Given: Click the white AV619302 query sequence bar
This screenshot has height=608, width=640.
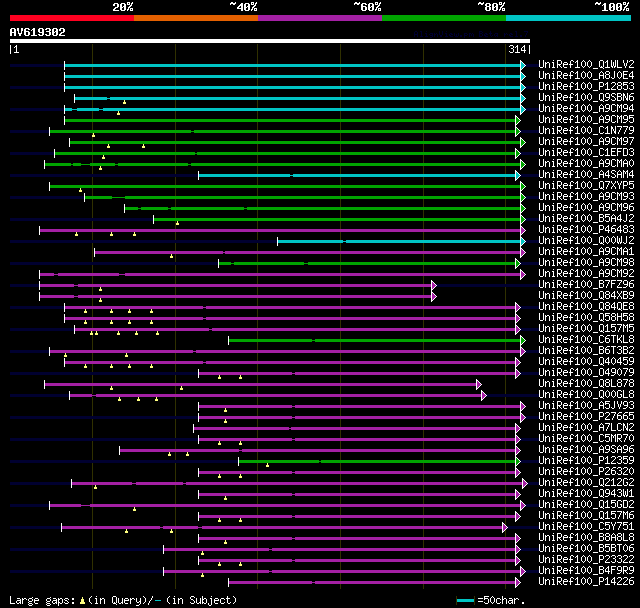Looking at the screenshot, I should [270, 41].
